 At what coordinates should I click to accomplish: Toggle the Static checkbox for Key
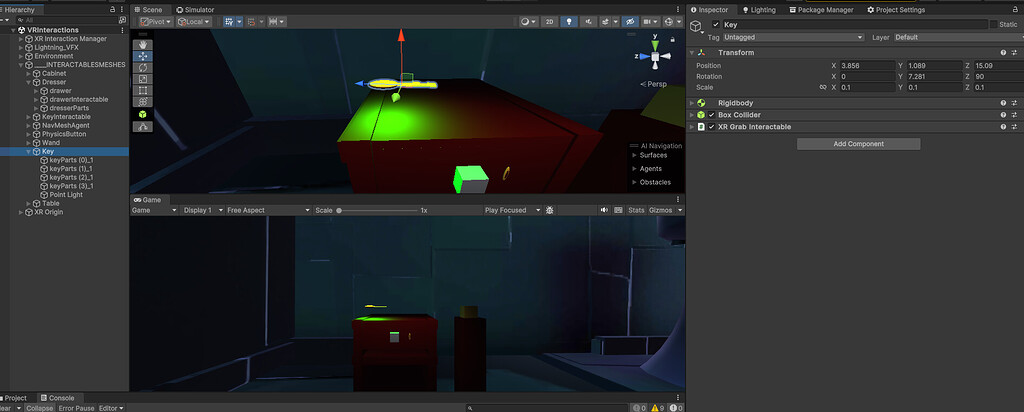pyautogui.click(x=994, y=24)
